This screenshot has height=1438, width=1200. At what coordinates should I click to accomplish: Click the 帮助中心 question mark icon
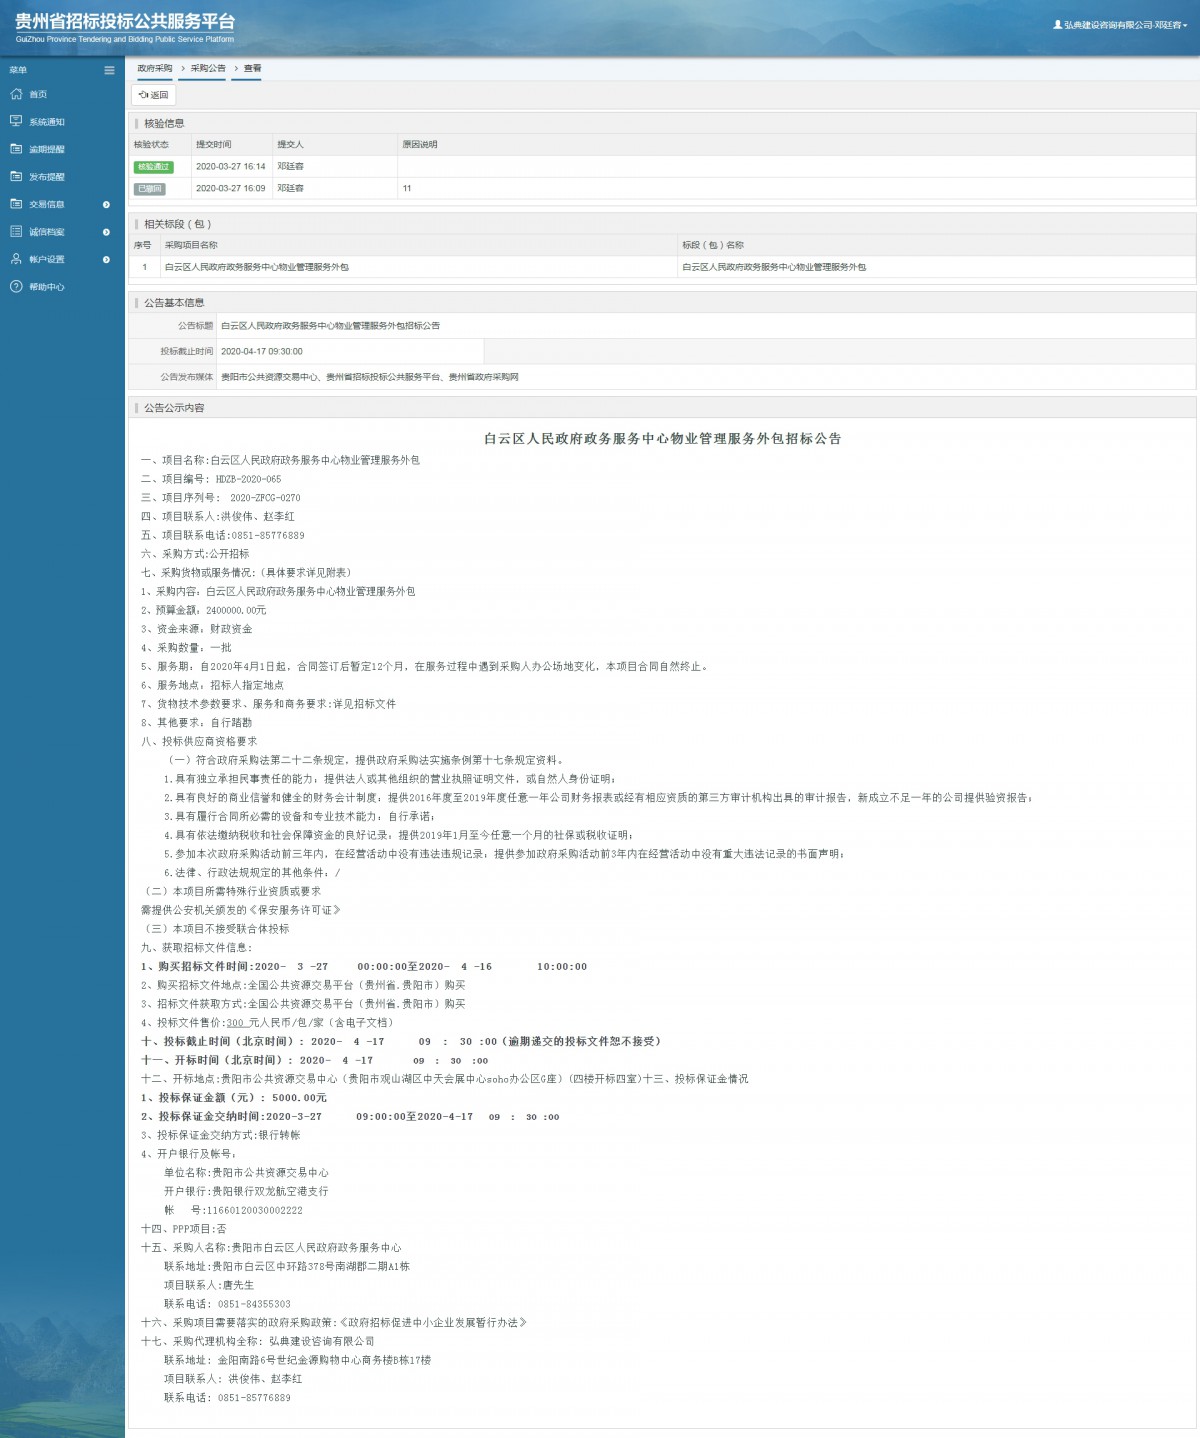coord(16,287)
